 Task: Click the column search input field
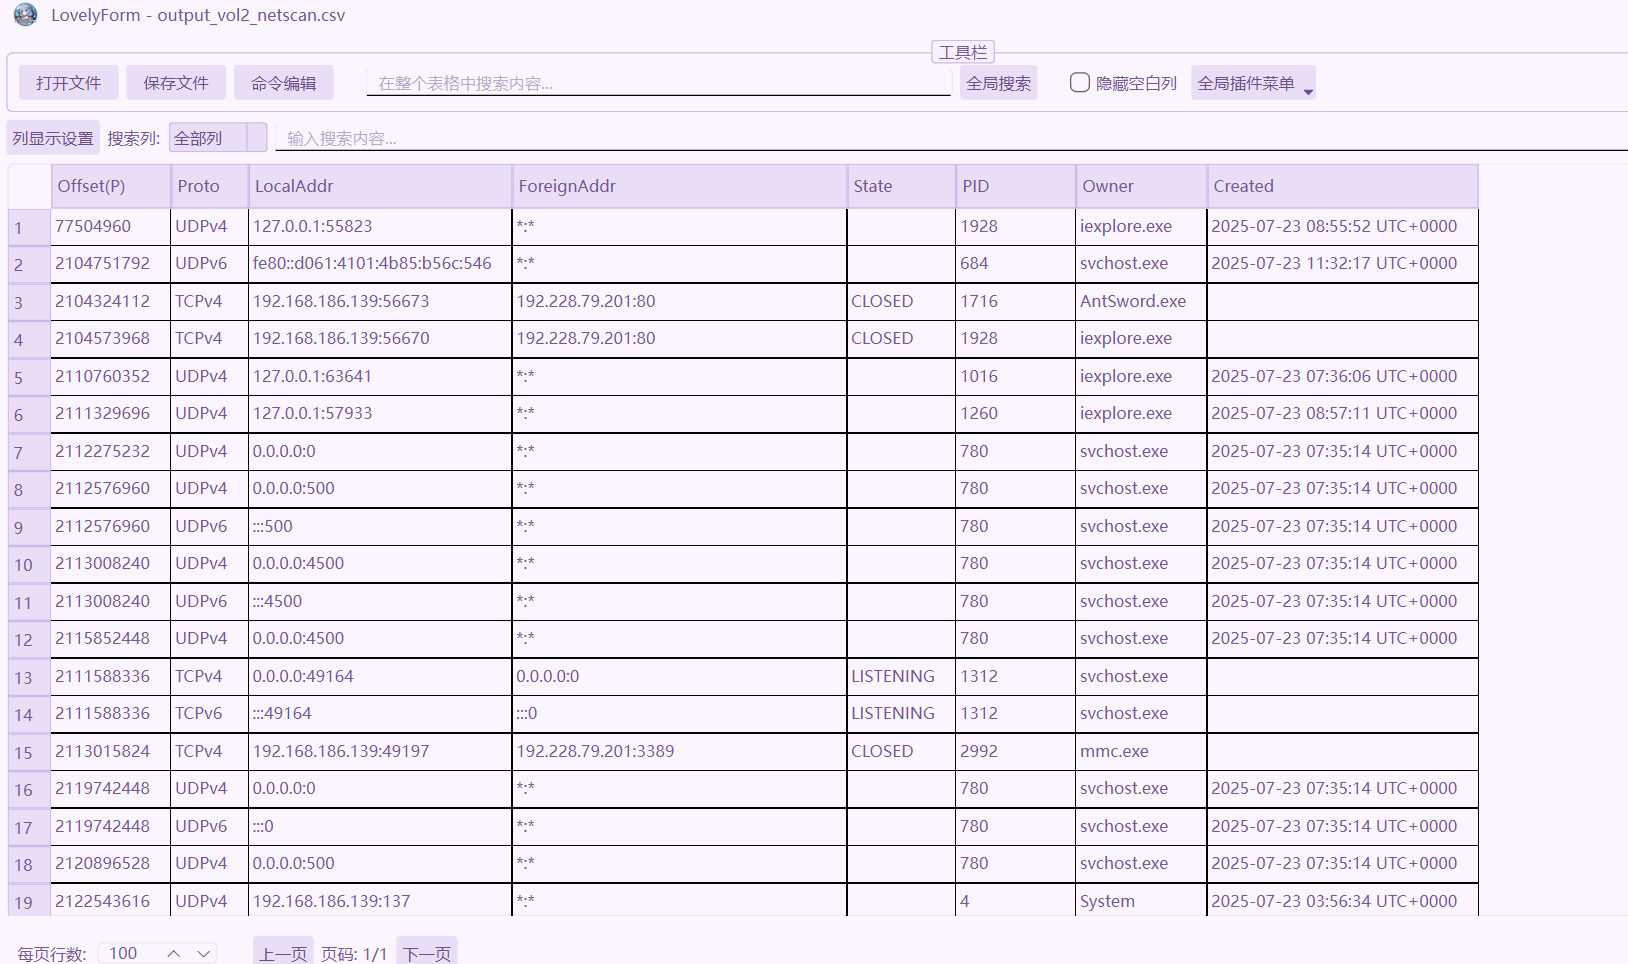(950, 138)
